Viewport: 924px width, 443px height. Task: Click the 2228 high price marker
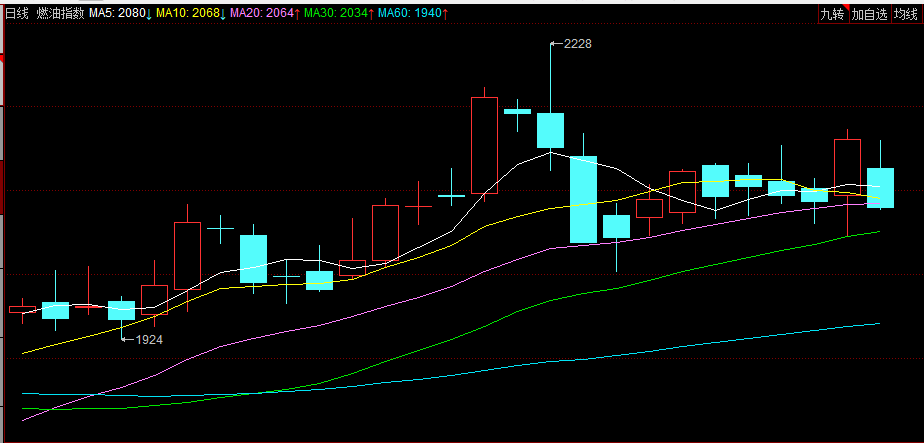571,44
